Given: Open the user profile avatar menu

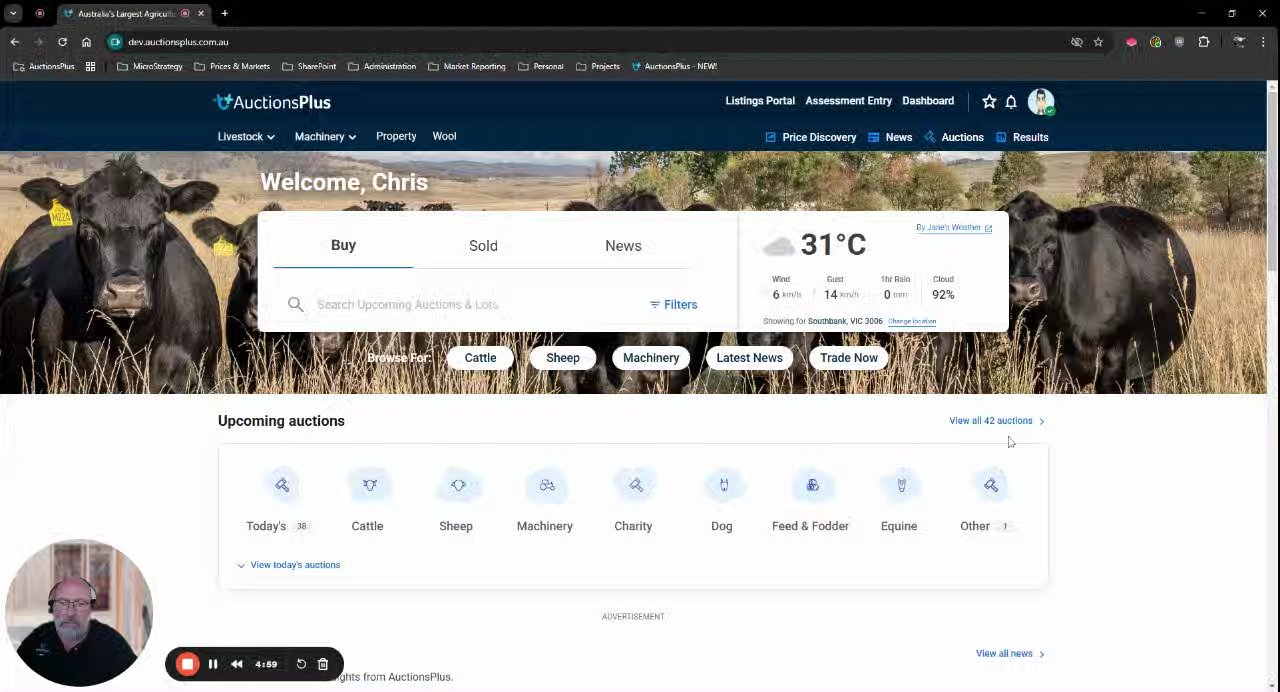Looking at the screenshot, I should tap(1041, 102).
